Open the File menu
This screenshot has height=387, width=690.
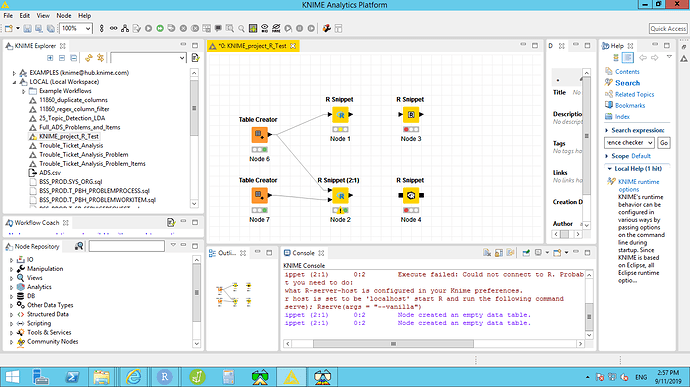pyautogui.click(x=8, y=15)
